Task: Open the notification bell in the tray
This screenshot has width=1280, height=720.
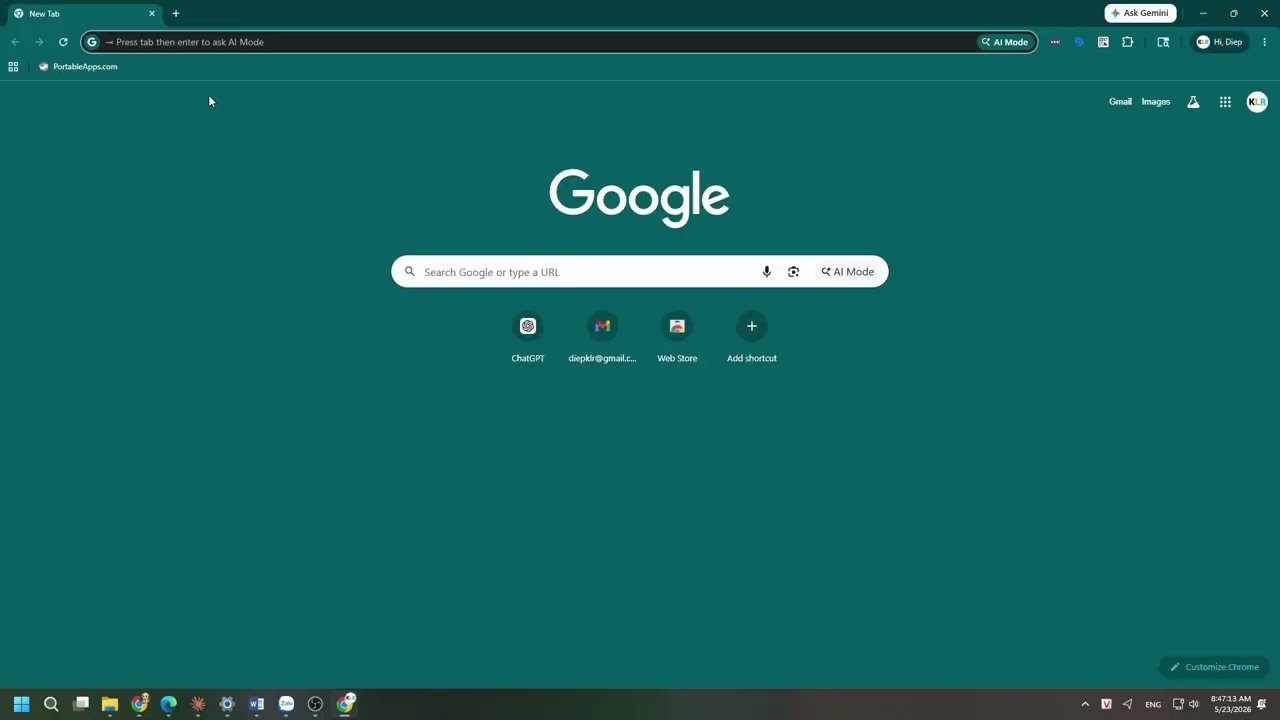Action: click(x=1262, y=704)
